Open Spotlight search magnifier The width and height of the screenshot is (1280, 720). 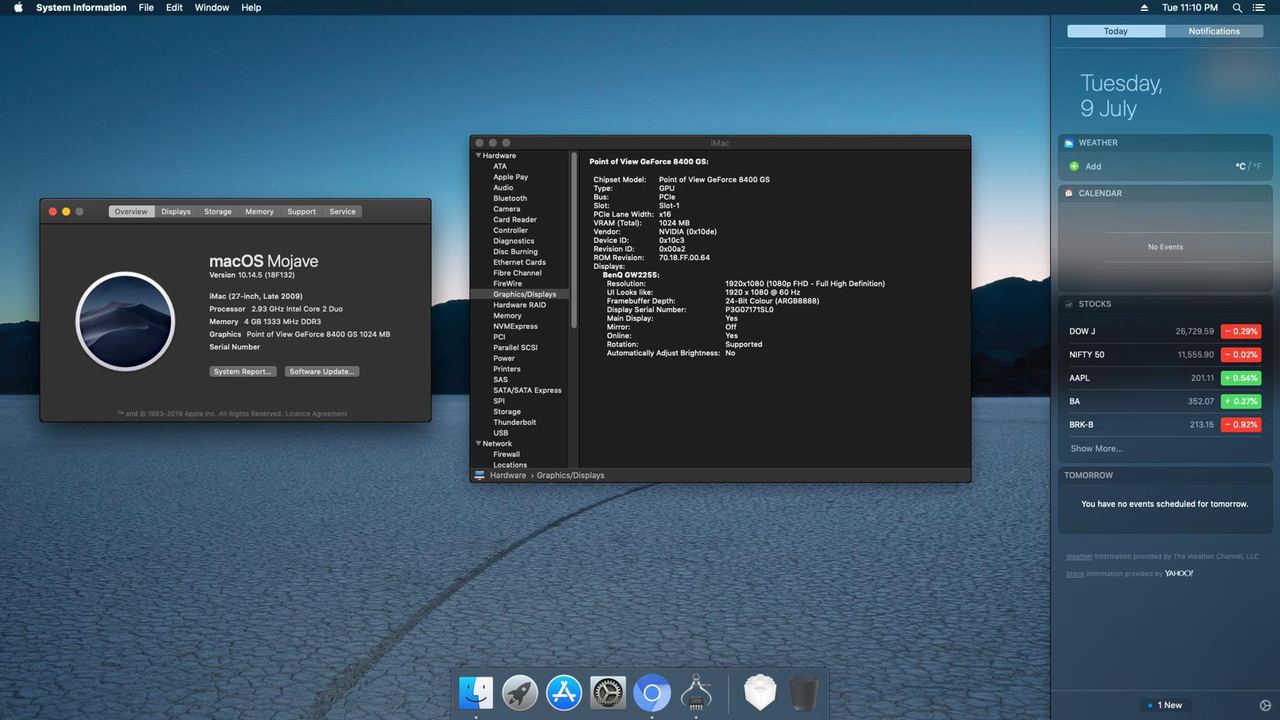[1237, 7]
